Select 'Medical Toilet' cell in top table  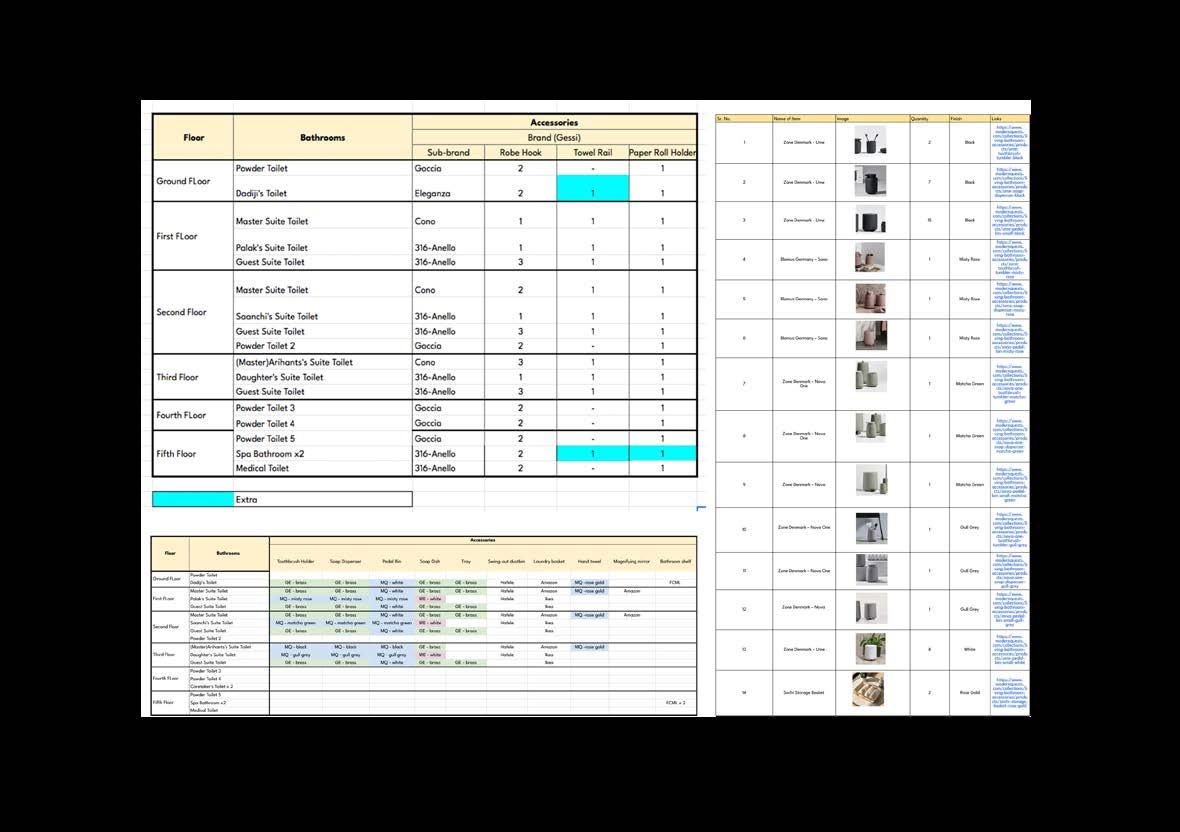pos(322,468)
